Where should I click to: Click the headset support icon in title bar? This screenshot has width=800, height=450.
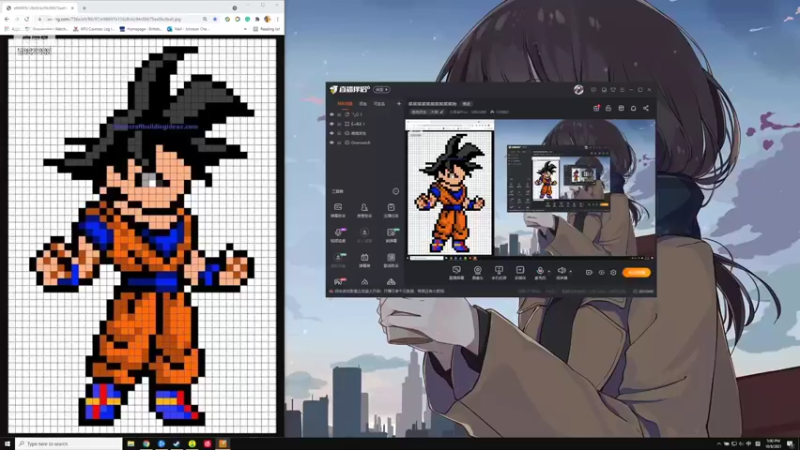(604, 90)
